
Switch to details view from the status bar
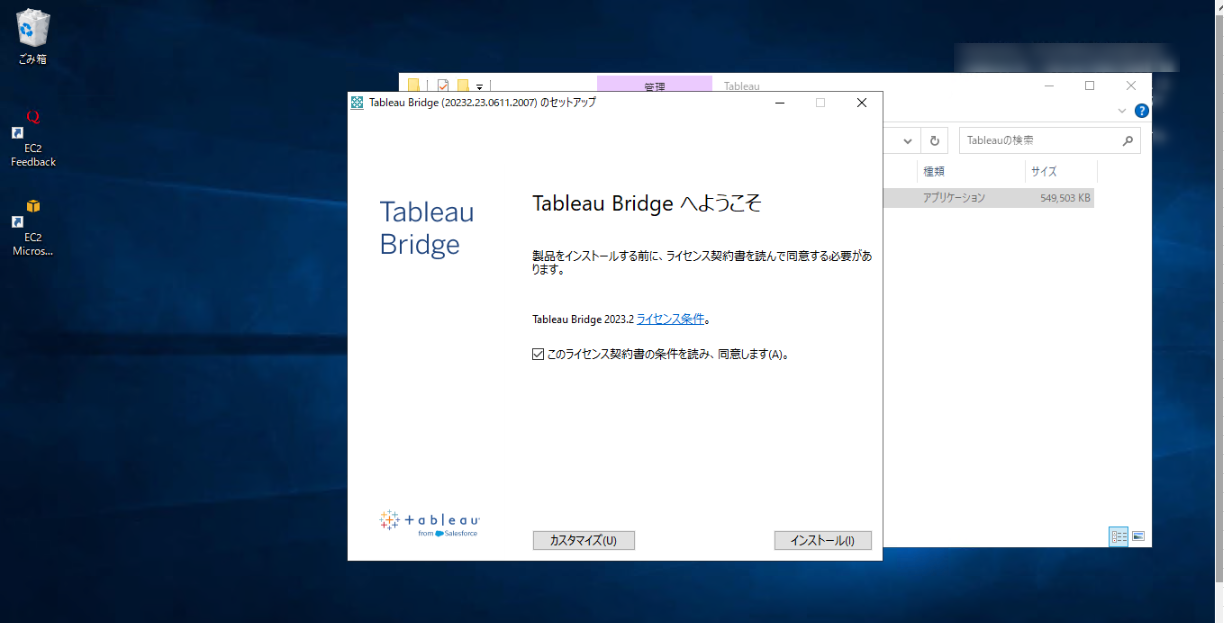point(1117,536)
